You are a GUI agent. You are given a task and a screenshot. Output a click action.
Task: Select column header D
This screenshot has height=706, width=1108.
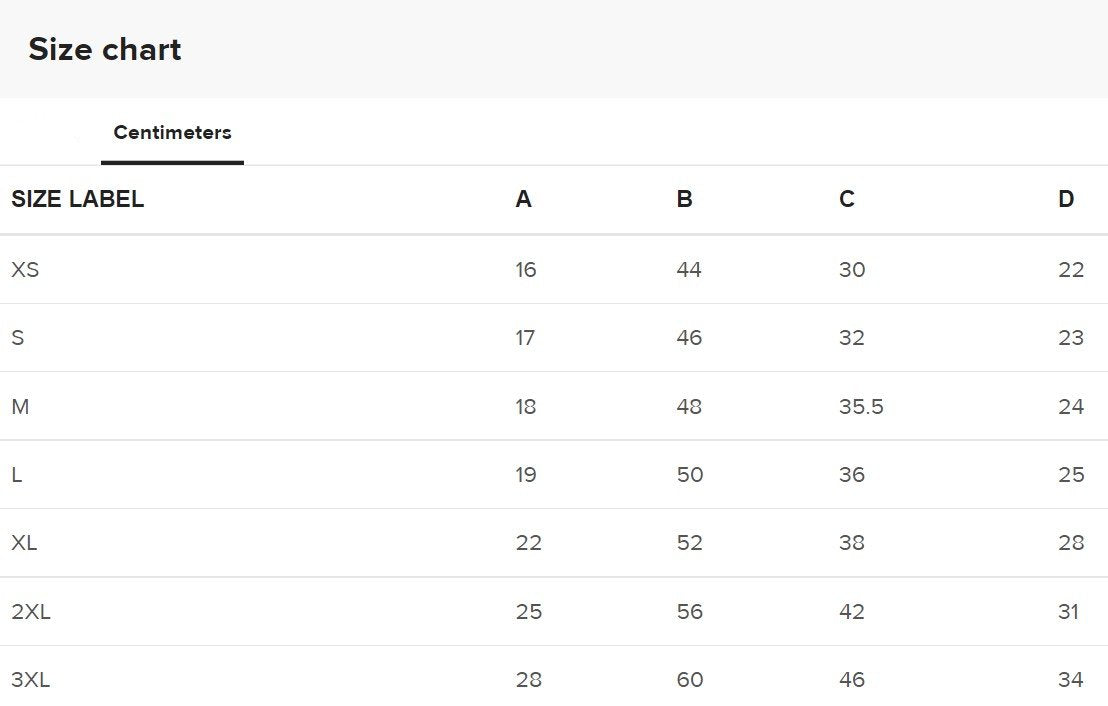pyautogui.click(x=1066, y=199)
